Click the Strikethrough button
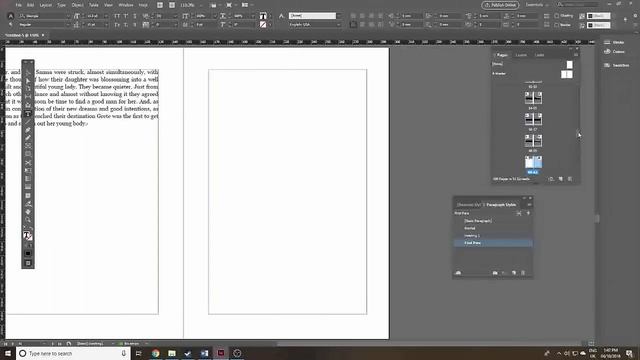 click(x=135, y=25)
